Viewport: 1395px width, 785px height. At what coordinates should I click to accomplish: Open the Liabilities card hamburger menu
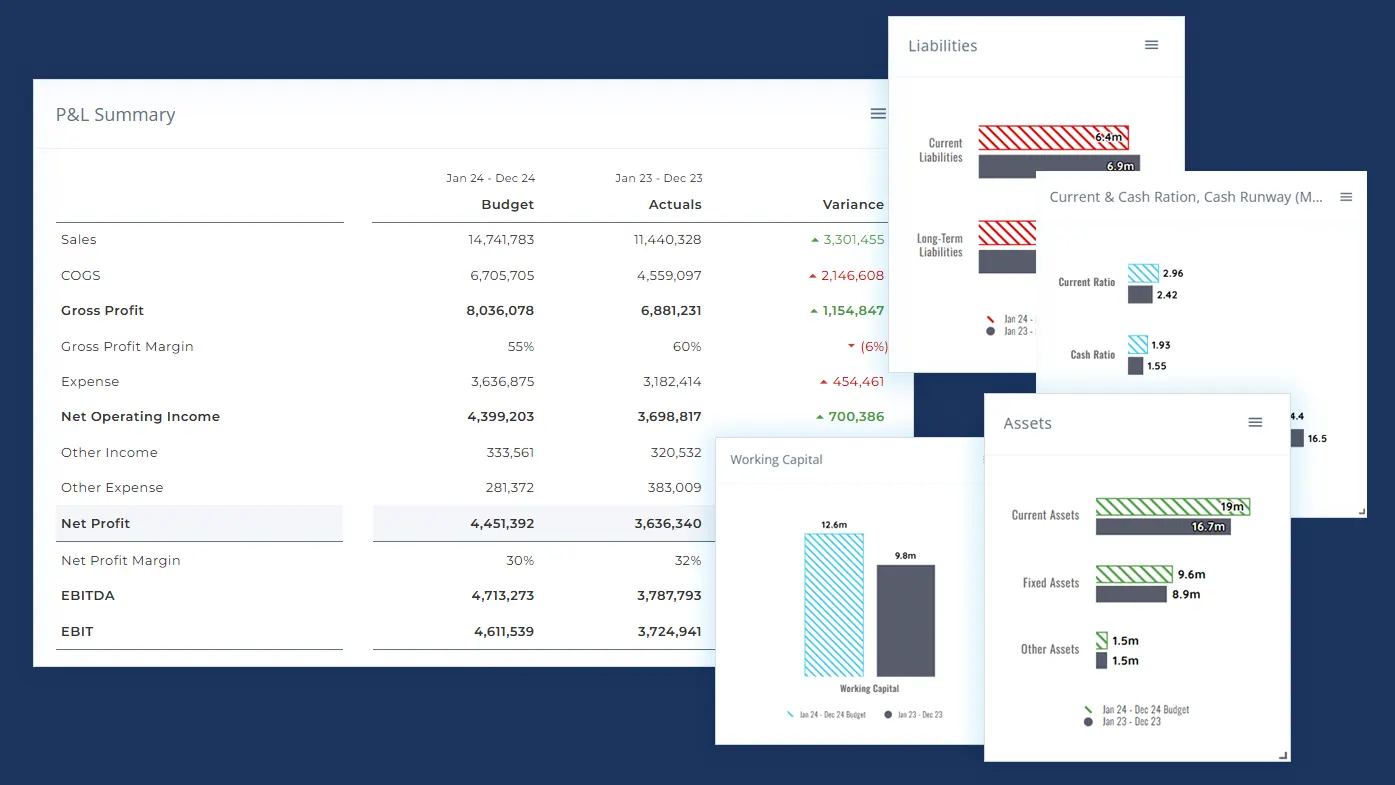[1150, 45]
